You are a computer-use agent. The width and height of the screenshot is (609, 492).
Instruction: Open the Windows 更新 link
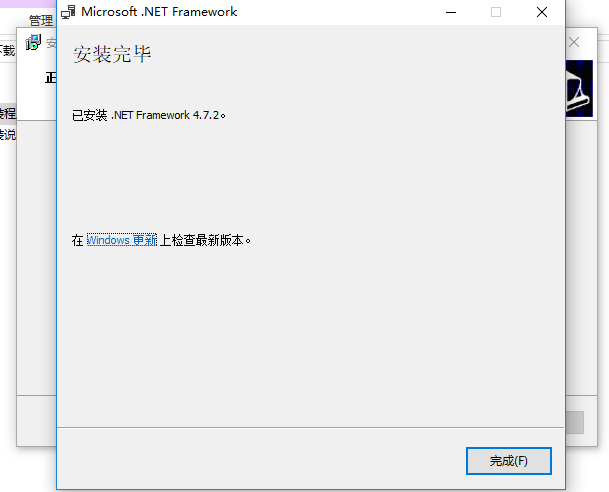122,240
